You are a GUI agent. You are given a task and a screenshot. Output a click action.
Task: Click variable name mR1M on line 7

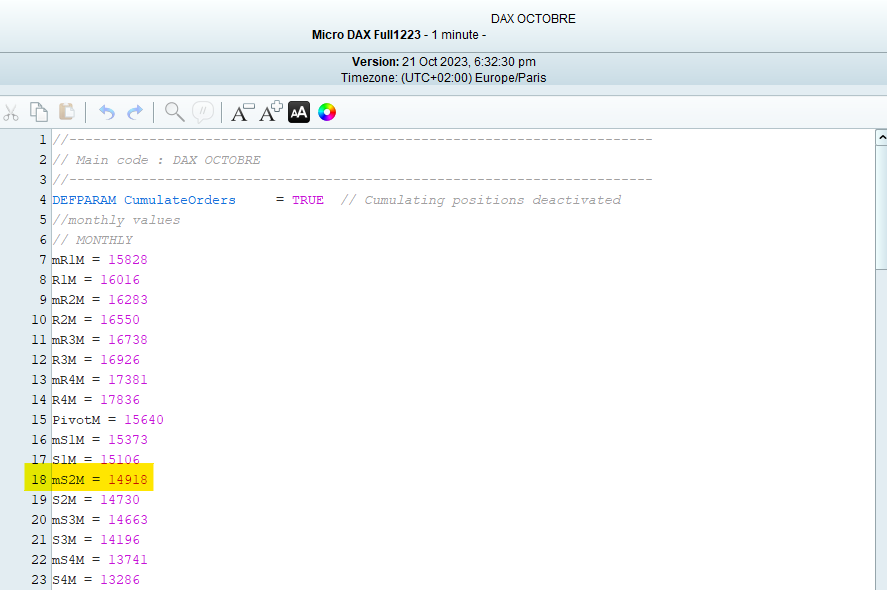[x=68, y=260]
